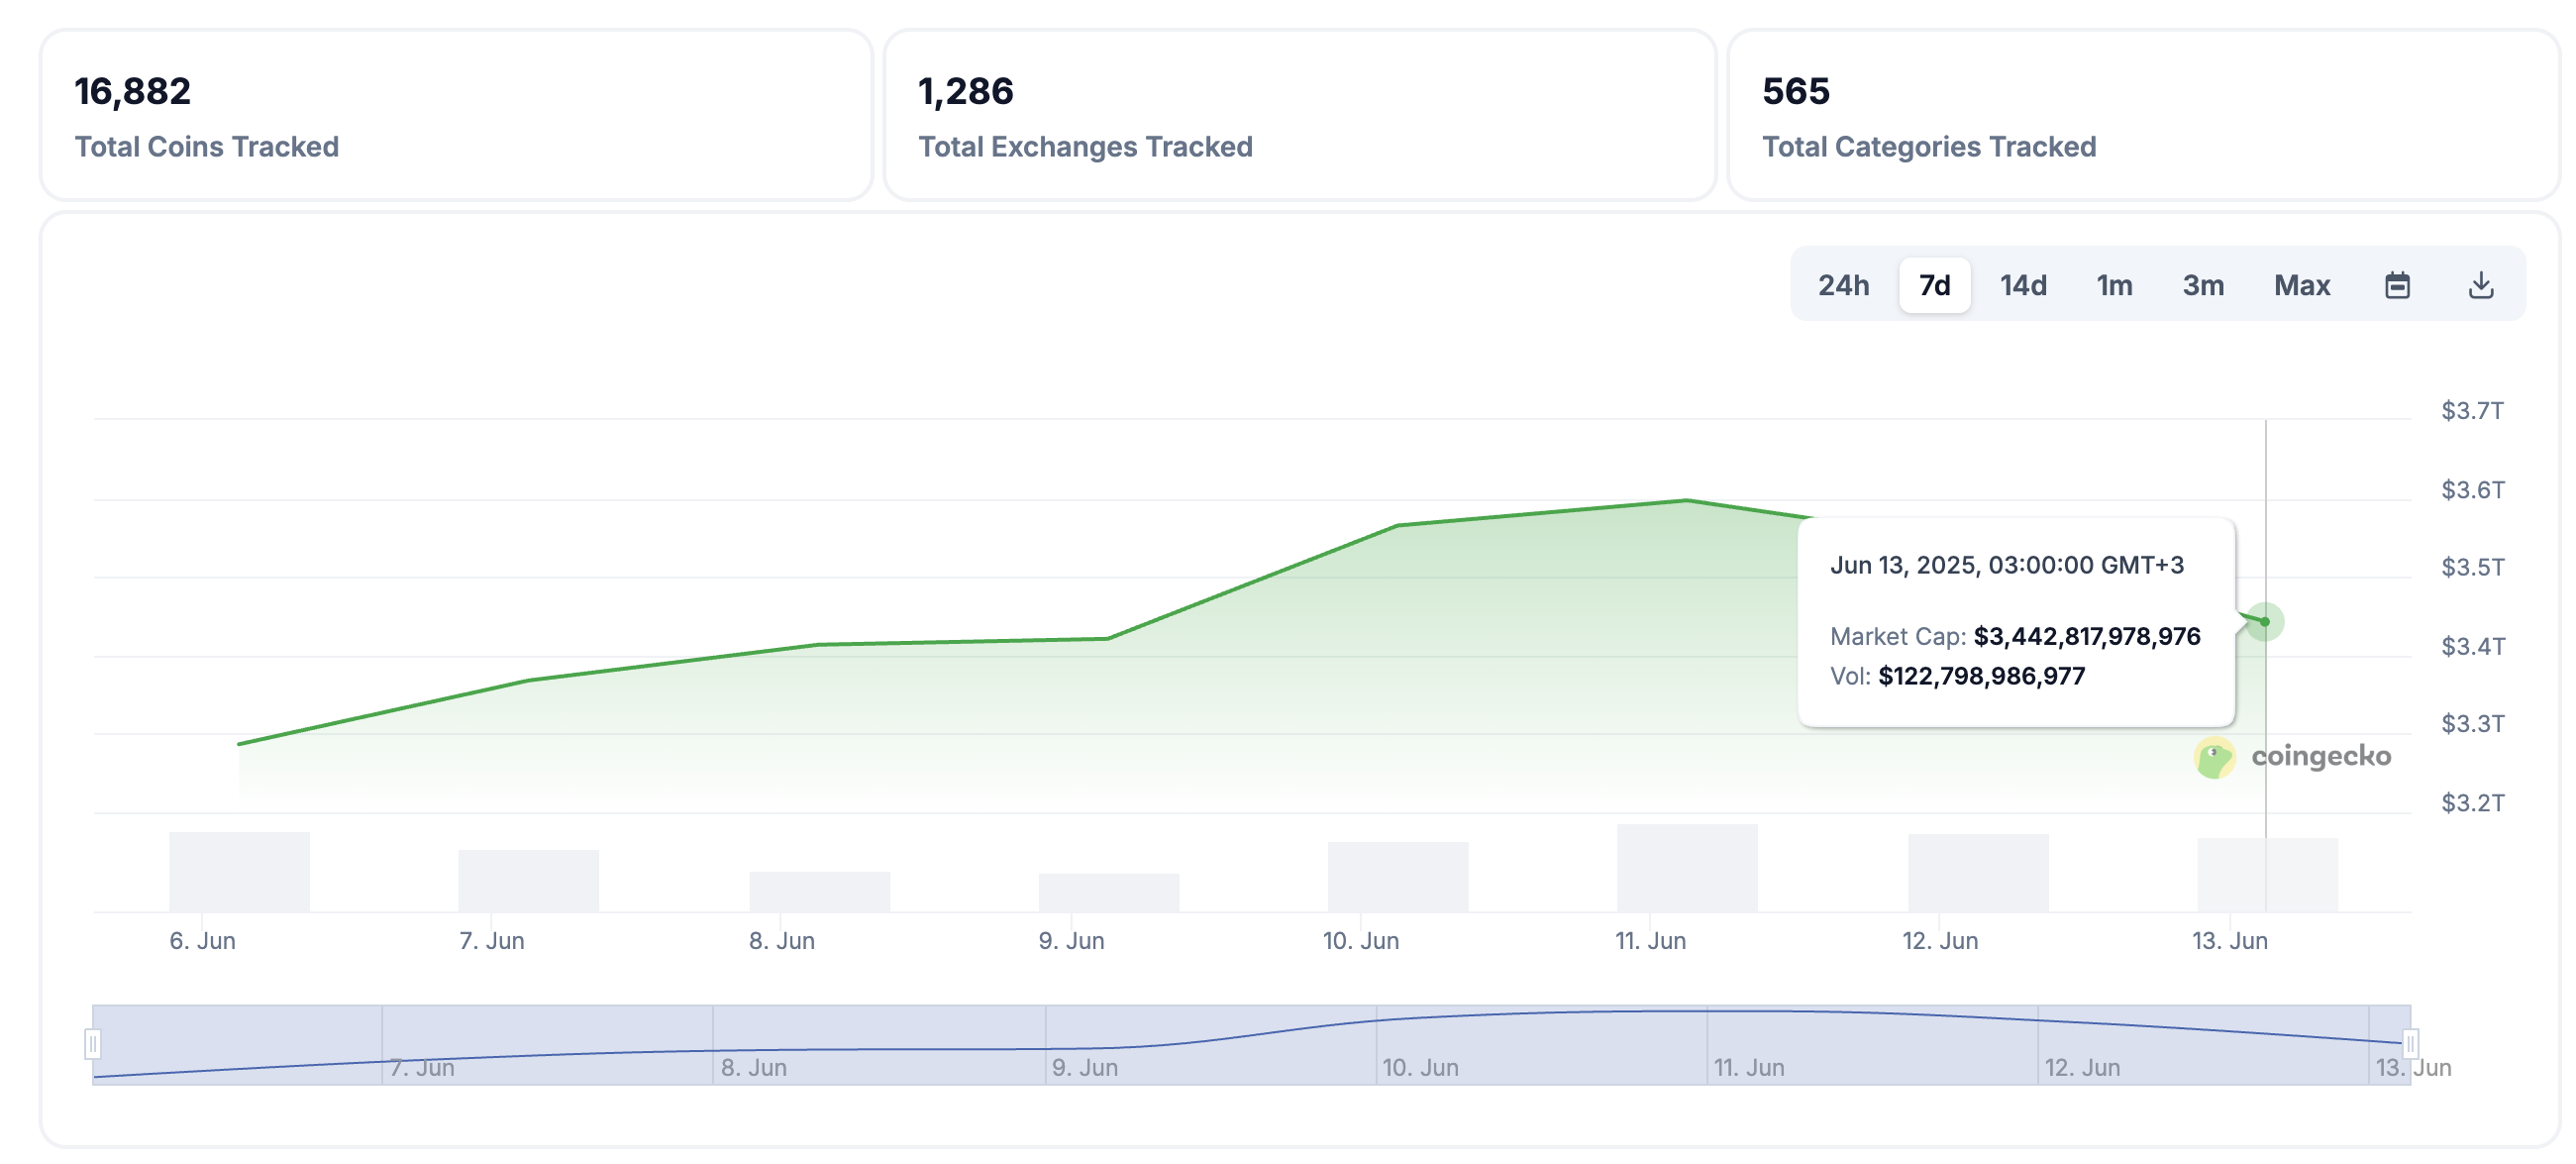
Task: Click the highlighted Jun 13 data point
Action: point(2265,622)
